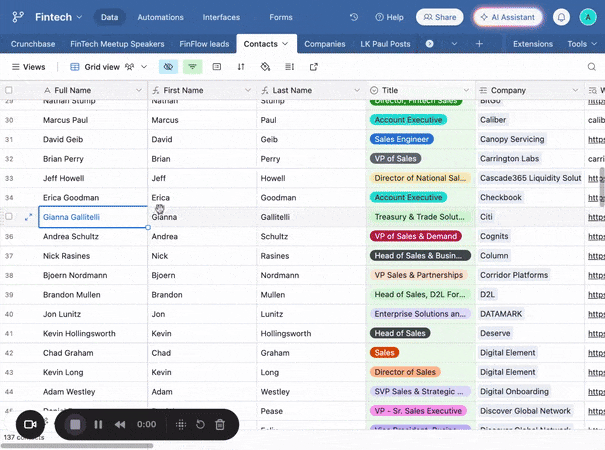Open the FinFlow leads table
Screen dimensions: 605x450
tap(204, 44)
